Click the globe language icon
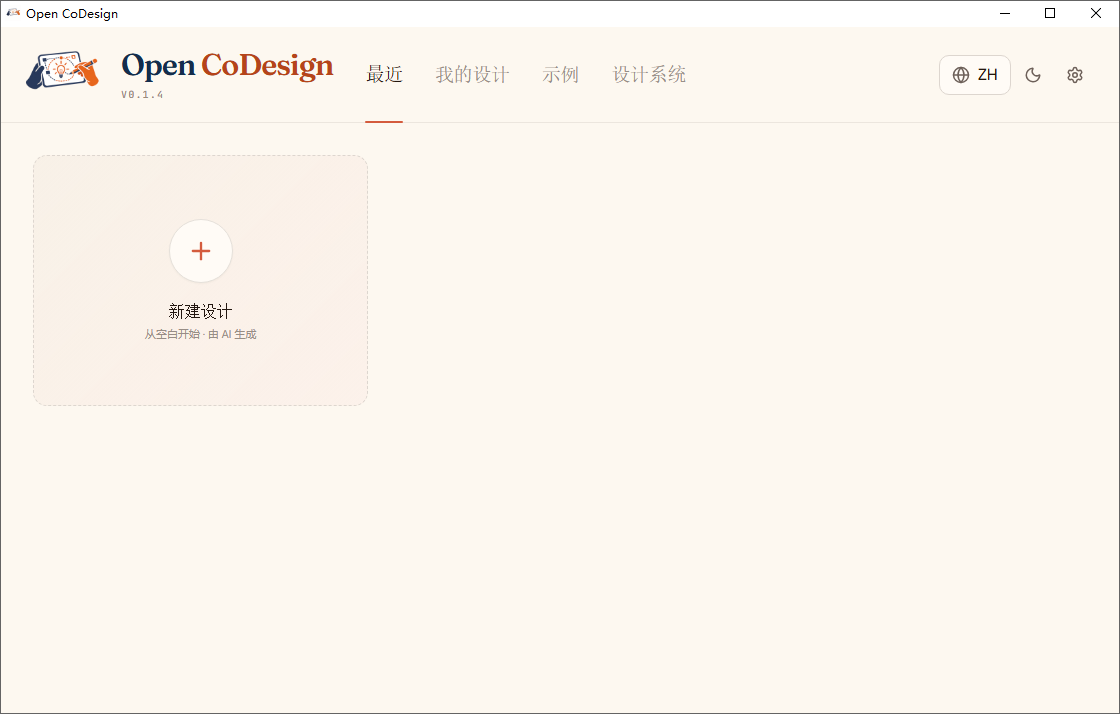 (961, 74)
